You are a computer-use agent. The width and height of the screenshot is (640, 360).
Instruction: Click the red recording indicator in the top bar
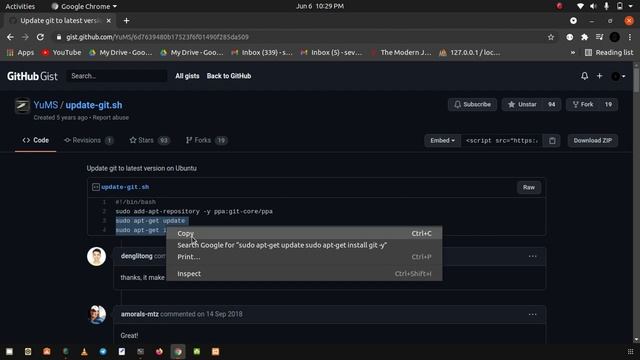click(559, 6)
